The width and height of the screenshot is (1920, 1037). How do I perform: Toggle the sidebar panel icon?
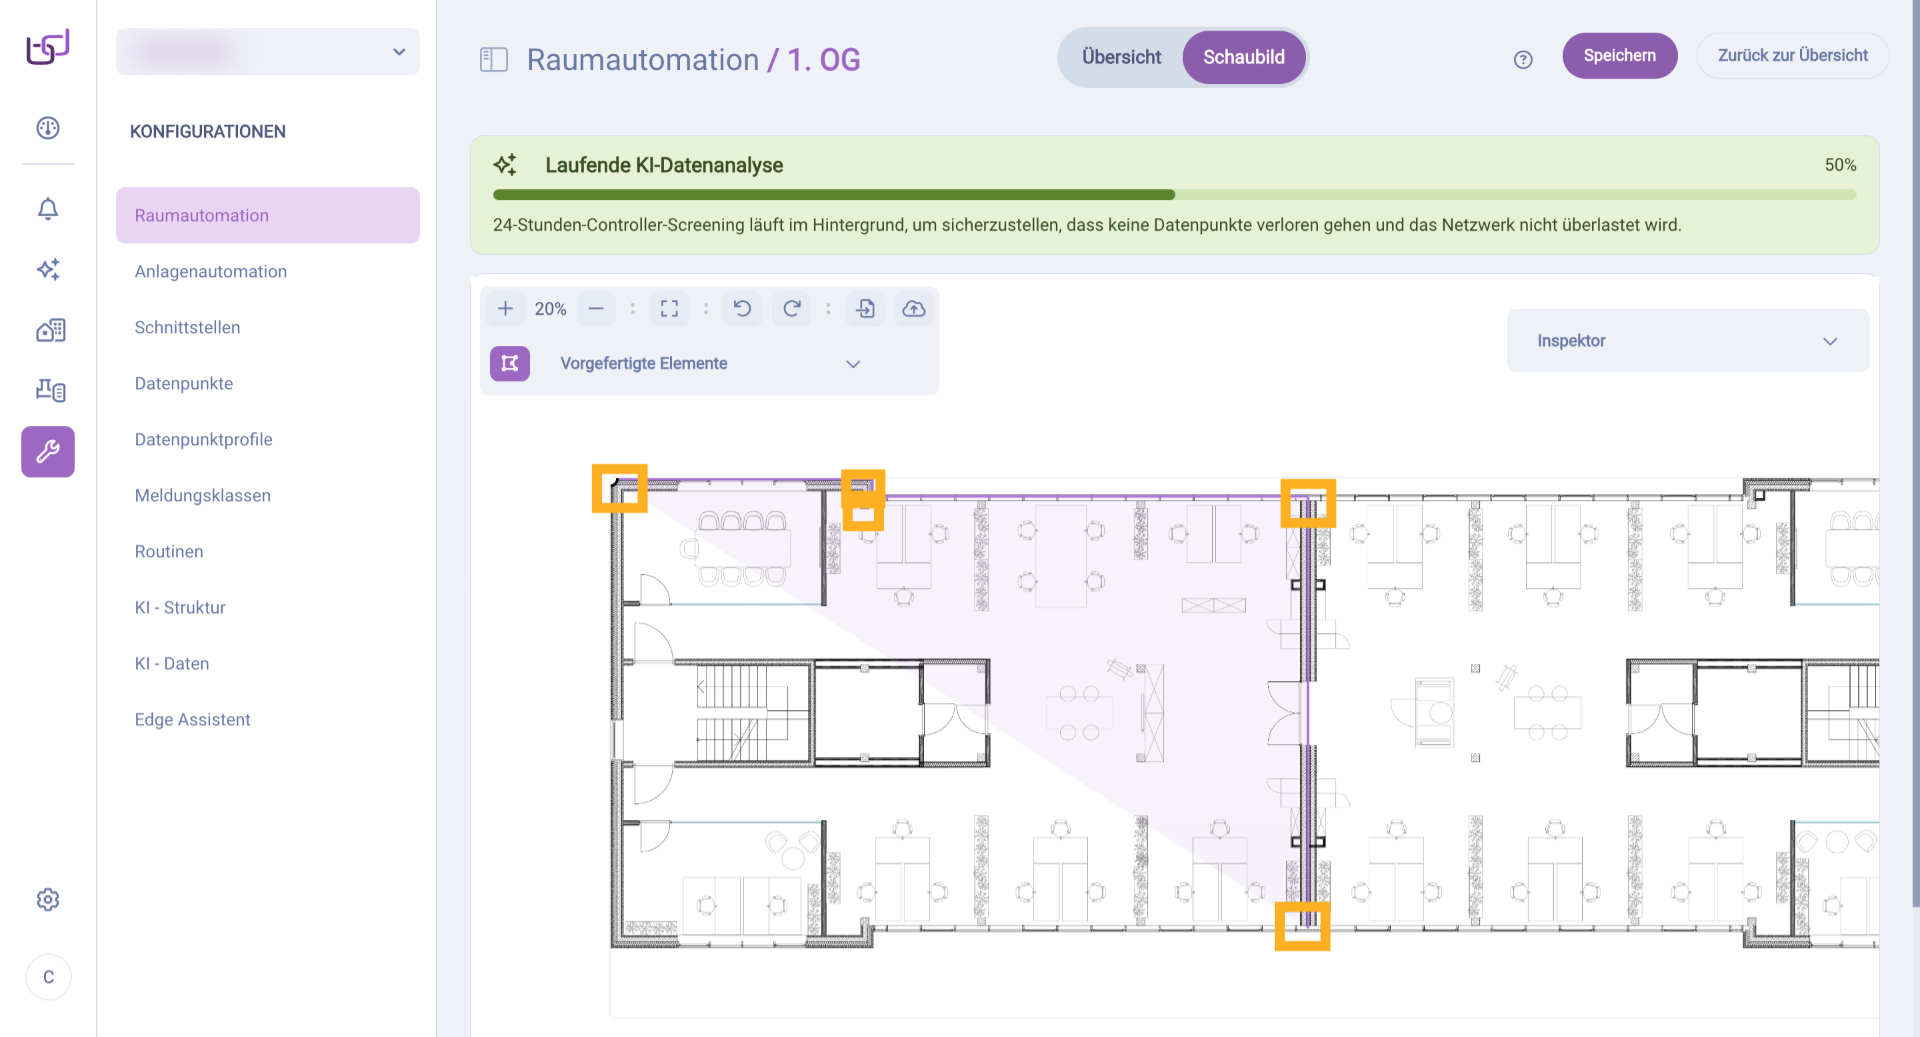pyautogui.click(x=494, y=60)
